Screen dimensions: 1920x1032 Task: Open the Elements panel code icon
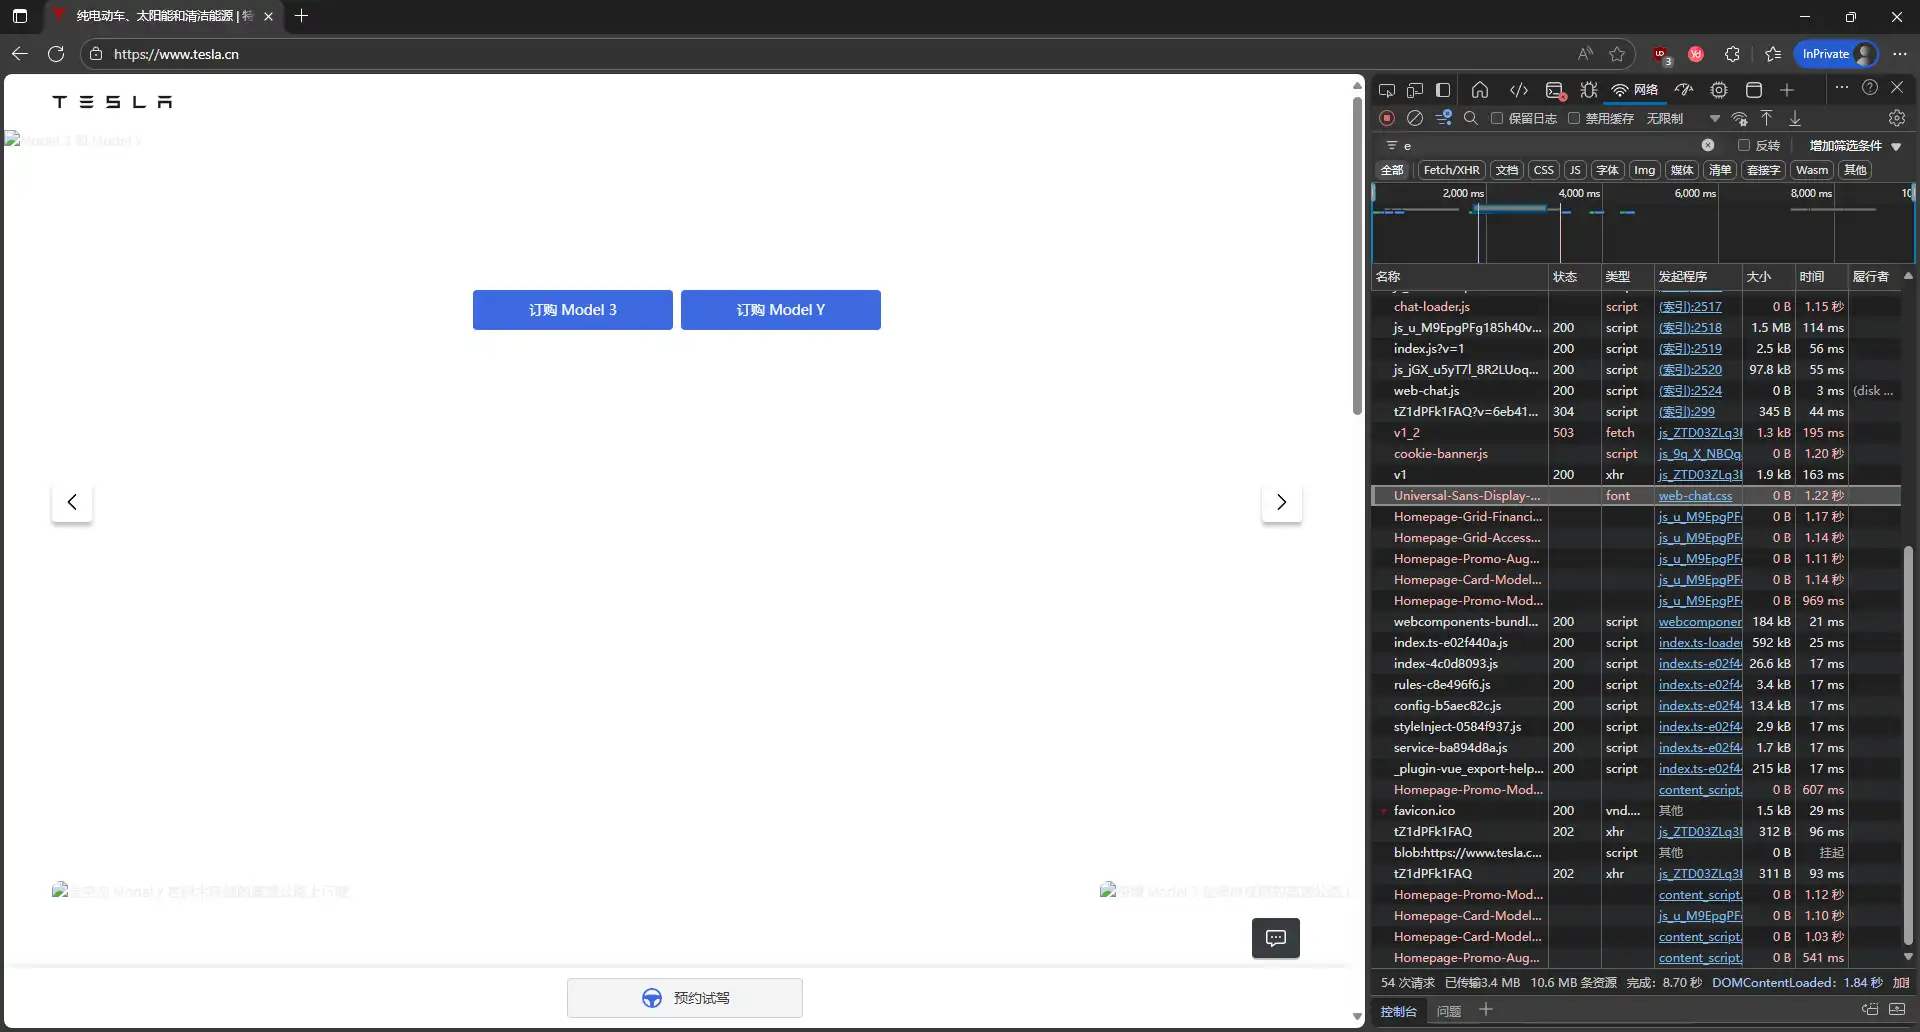coord(1519,90)
